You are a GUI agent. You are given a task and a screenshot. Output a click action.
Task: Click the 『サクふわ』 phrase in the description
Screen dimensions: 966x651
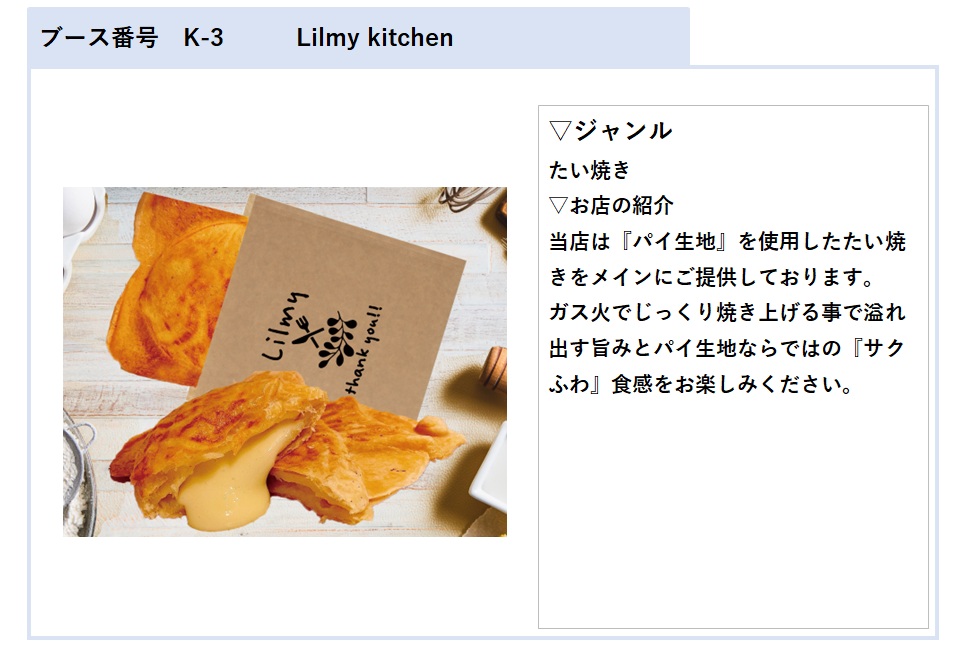(x=727, y=366)
